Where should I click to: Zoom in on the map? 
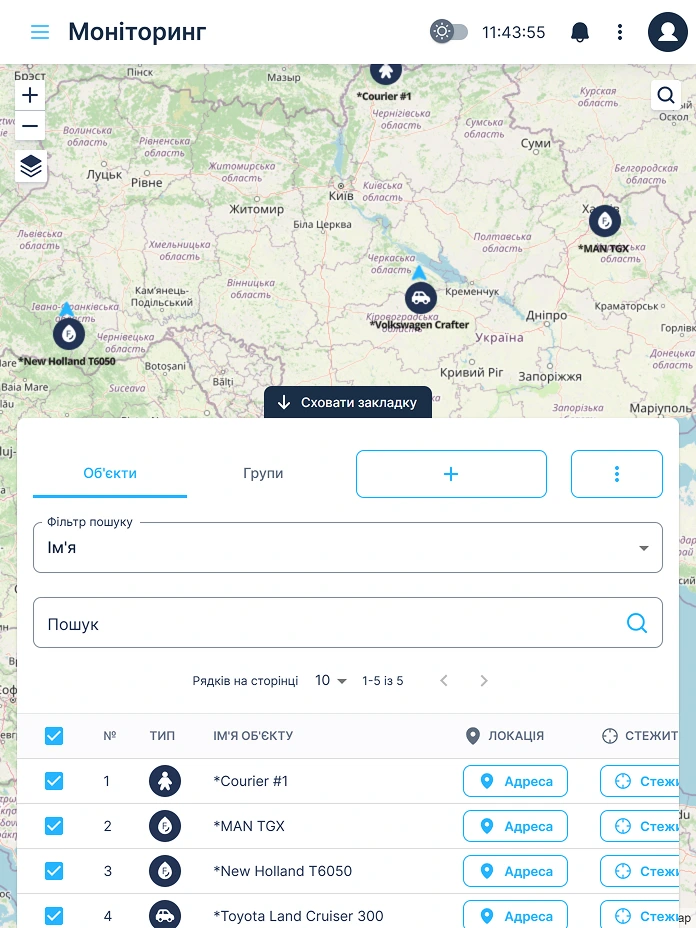(30, 96)
